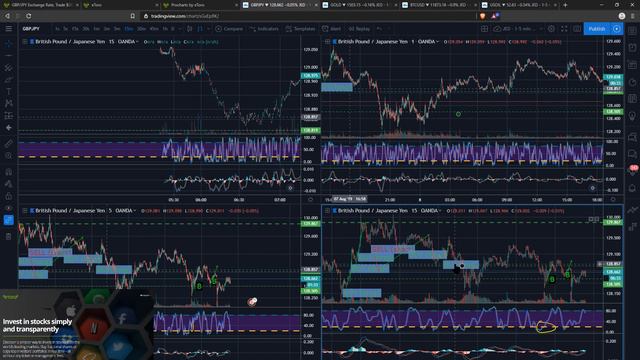640x360 pixels.
Task: Toggle legend icon of bottom-right chart
Action: 327,211
